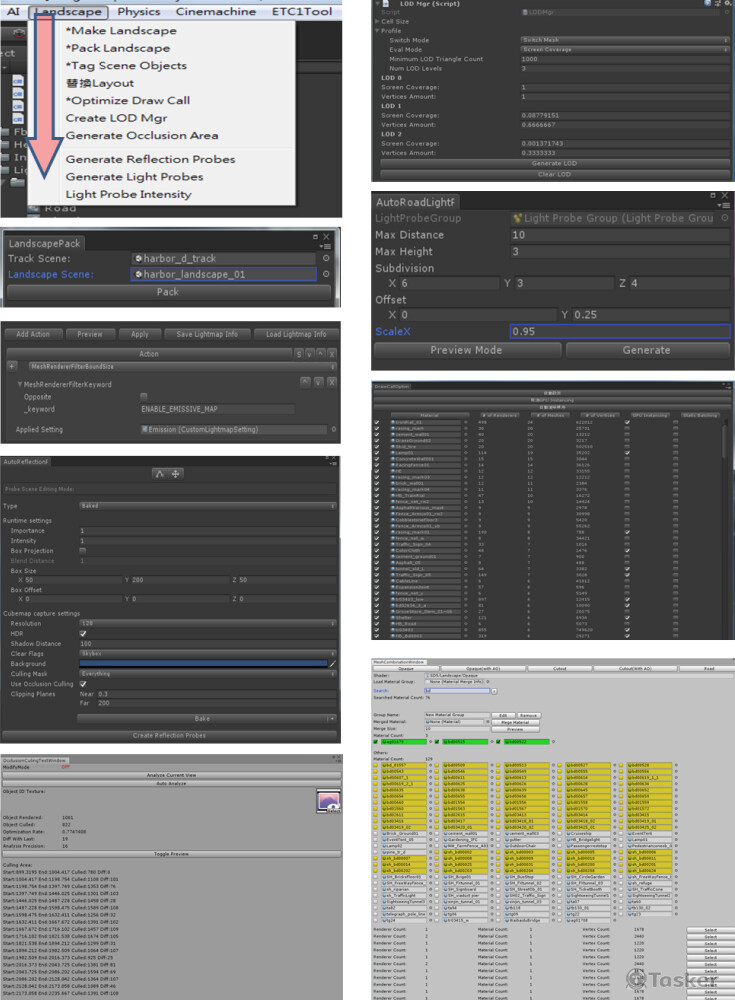The image size is (735, 1000).
Task: Click Max Distance field showing 10
Action: pos(620,235)
